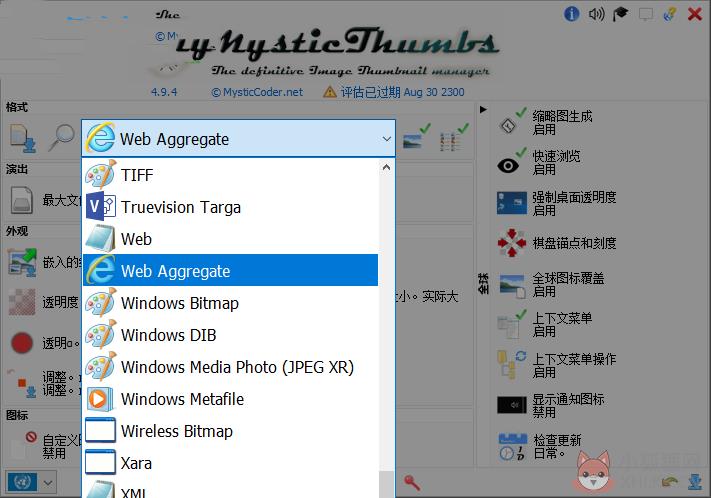
Task: Click the magnifier search formats icon
Action: (x=62, y=137)
